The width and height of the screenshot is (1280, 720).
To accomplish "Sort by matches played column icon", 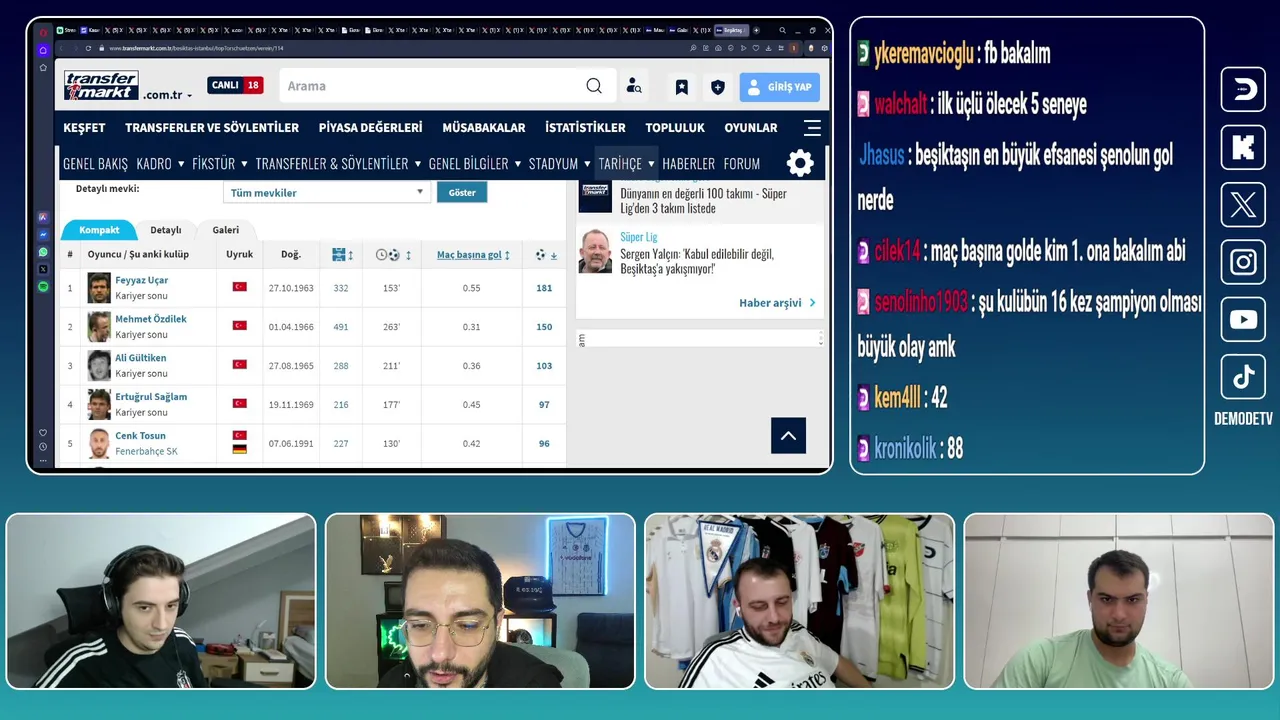I will pos(342,255).
